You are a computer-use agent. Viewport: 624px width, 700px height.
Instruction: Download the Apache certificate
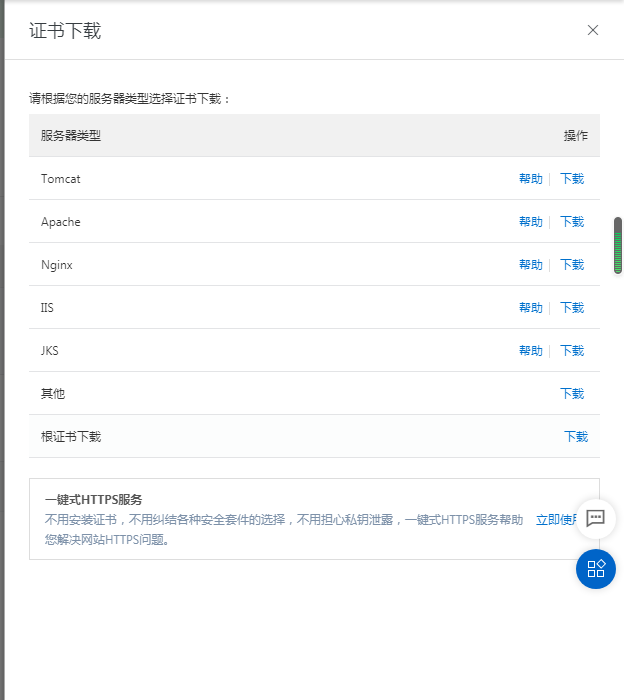(572, 221)
